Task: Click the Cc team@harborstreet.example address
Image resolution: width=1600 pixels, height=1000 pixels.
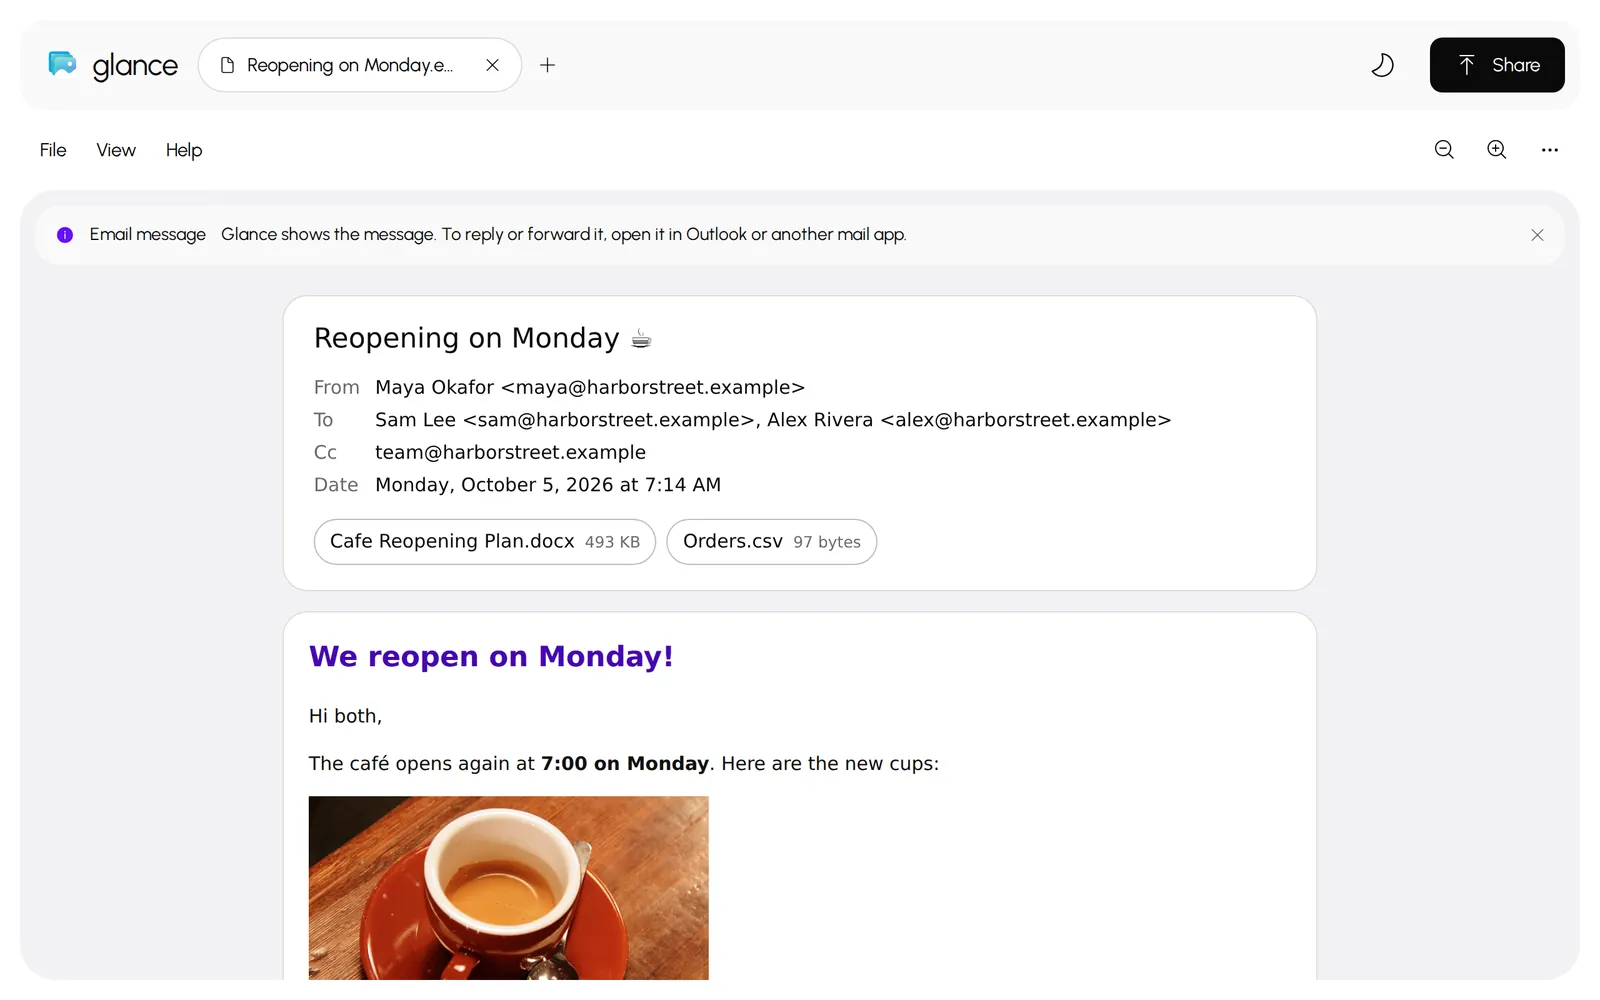Action: coord(510,452)
